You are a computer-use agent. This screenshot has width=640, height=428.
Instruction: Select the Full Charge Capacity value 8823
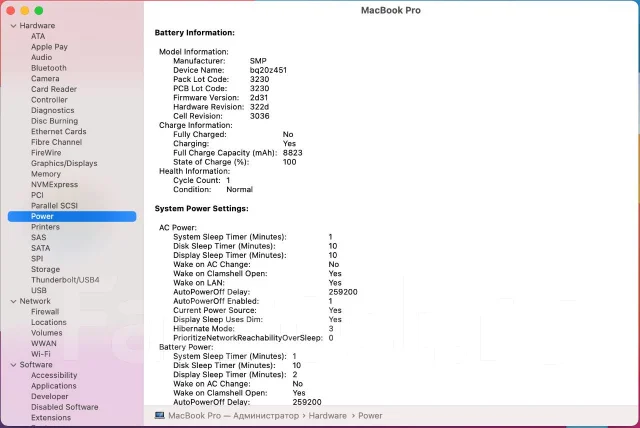click(x=293, y=153)
